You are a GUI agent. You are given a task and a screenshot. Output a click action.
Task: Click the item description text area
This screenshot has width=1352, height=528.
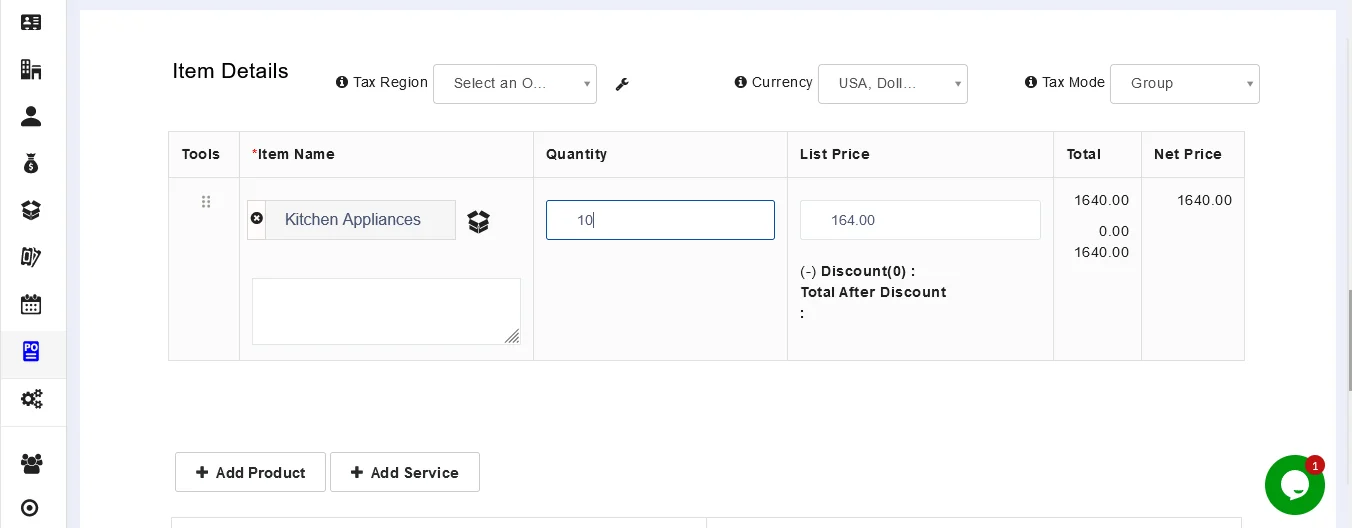click(x=386, y=311)
